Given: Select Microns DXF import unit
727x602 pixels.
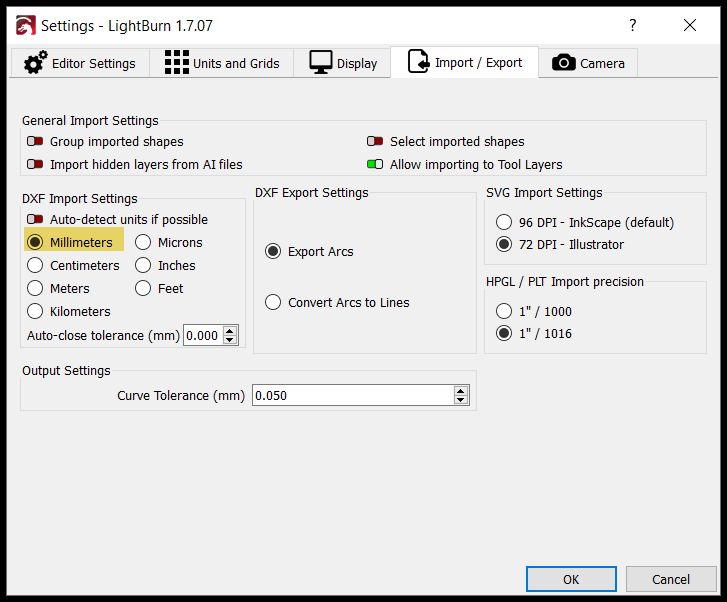Looking at the screenshot, I should point(143,242).
